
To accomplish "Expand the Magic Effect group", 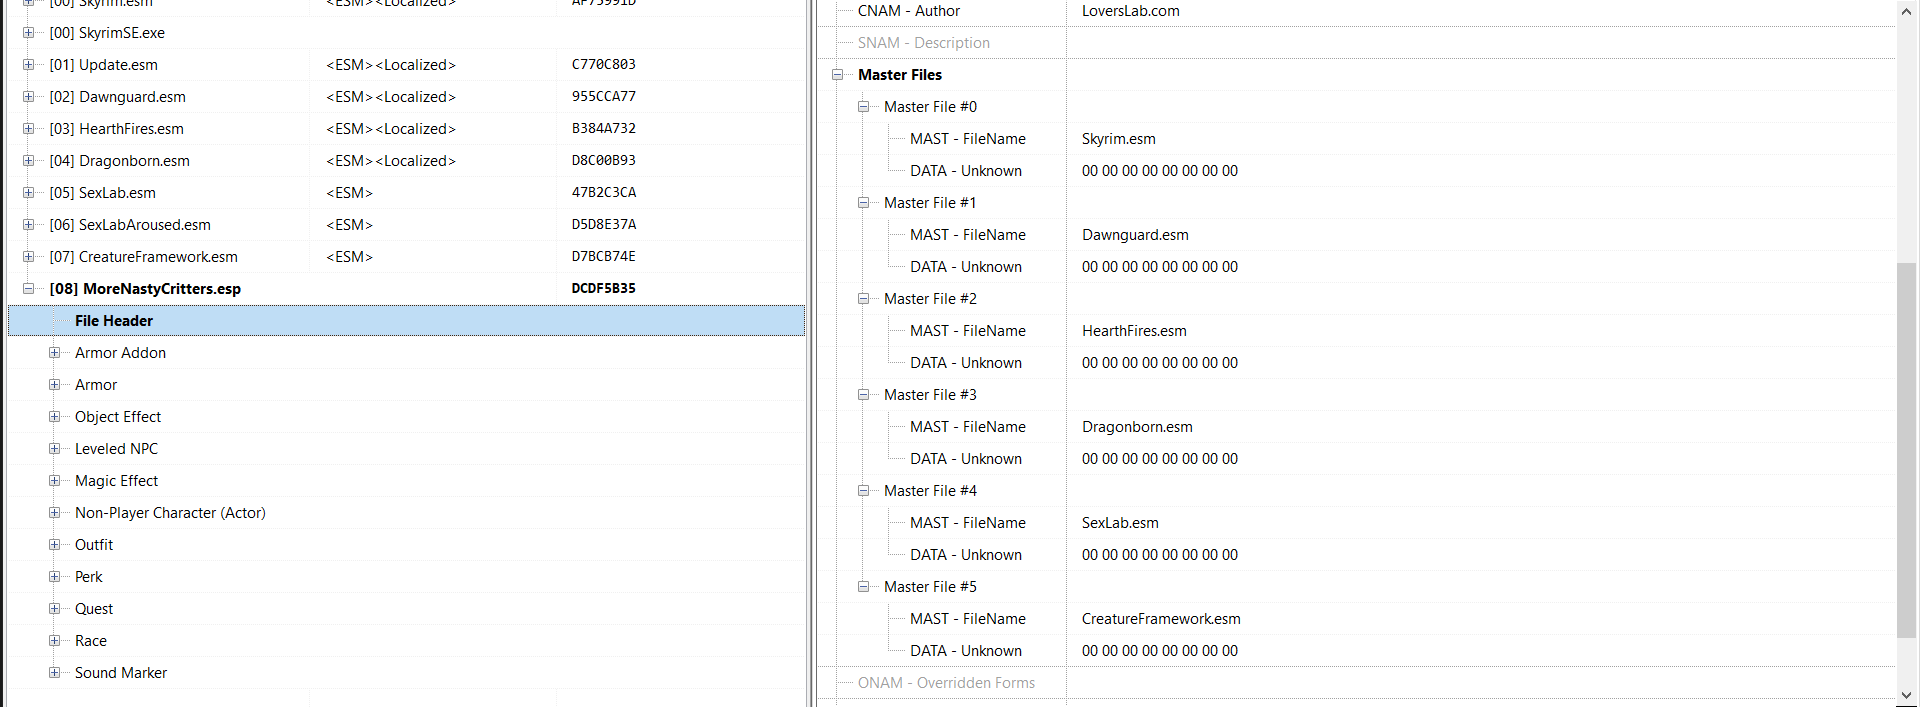I will point(55,481).
